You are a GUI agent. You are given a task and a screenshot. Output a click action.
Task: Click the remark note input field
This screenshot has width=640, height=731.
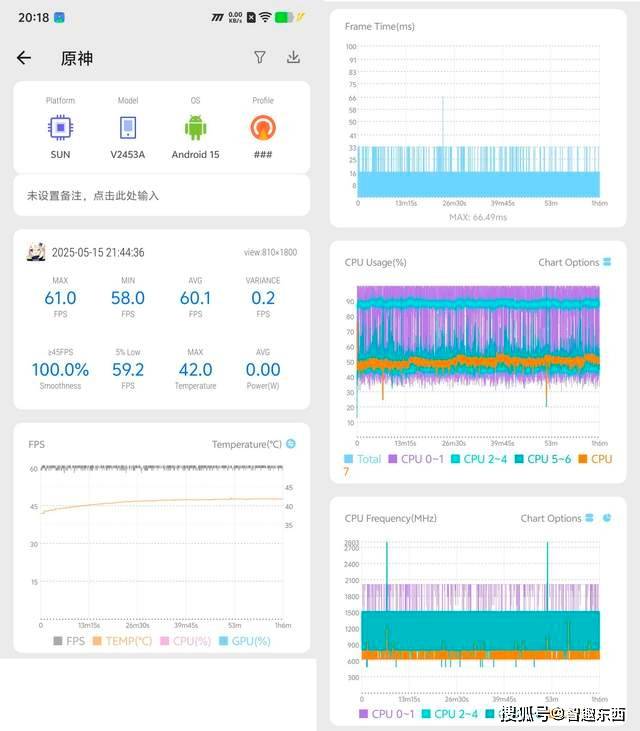162,195
